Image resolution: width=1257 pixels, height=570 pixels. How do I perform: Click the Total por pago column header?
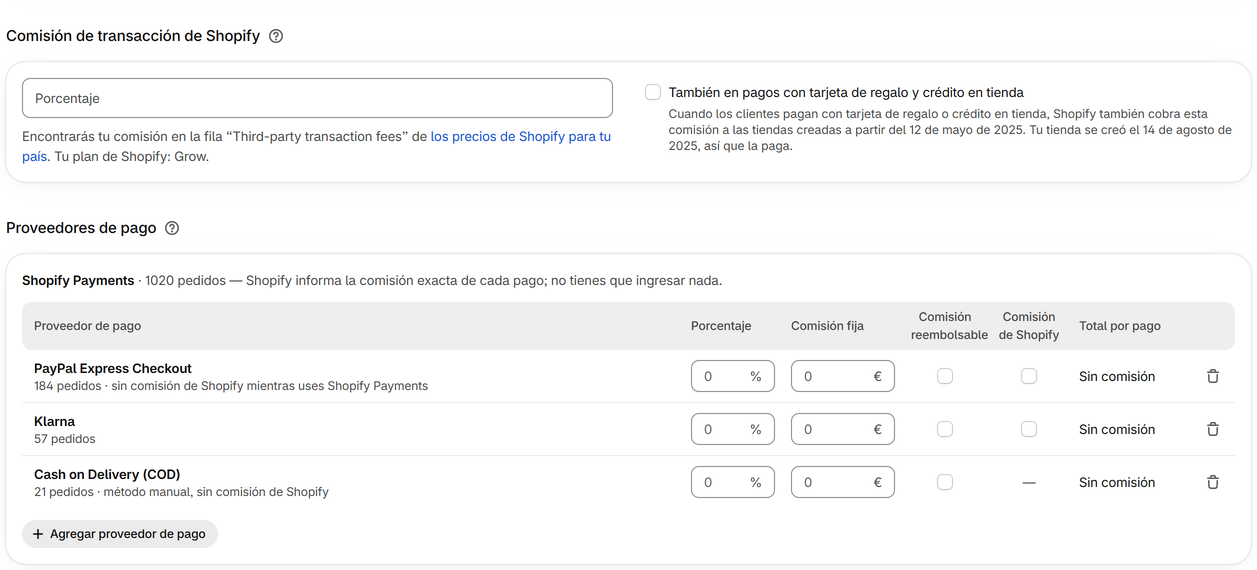pos(1120,326)
